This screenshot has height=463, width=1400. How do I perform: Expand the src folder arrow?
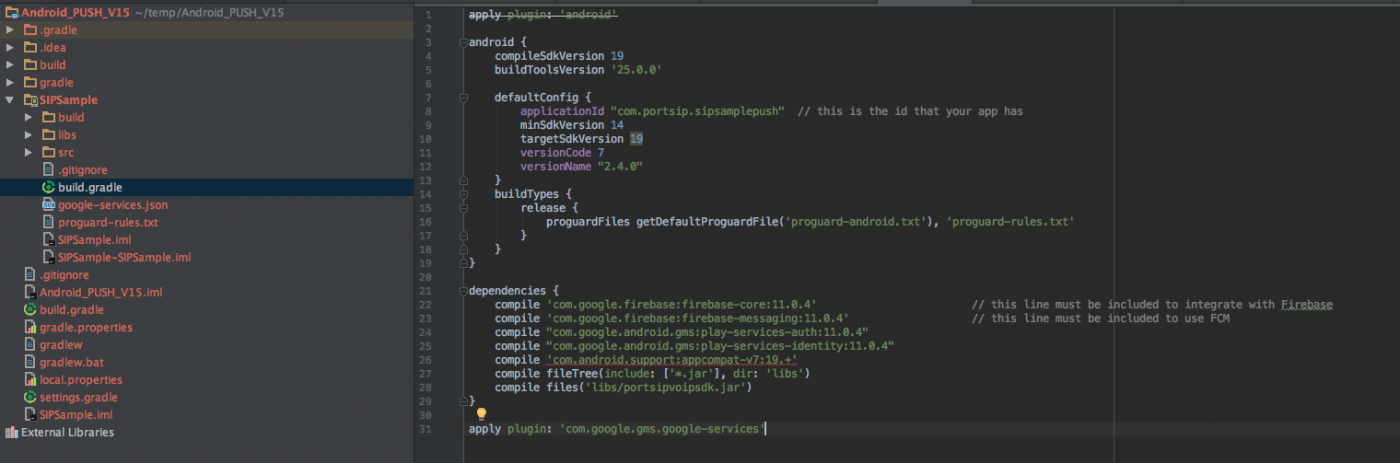pyautogui.click(x=28, y=152)
